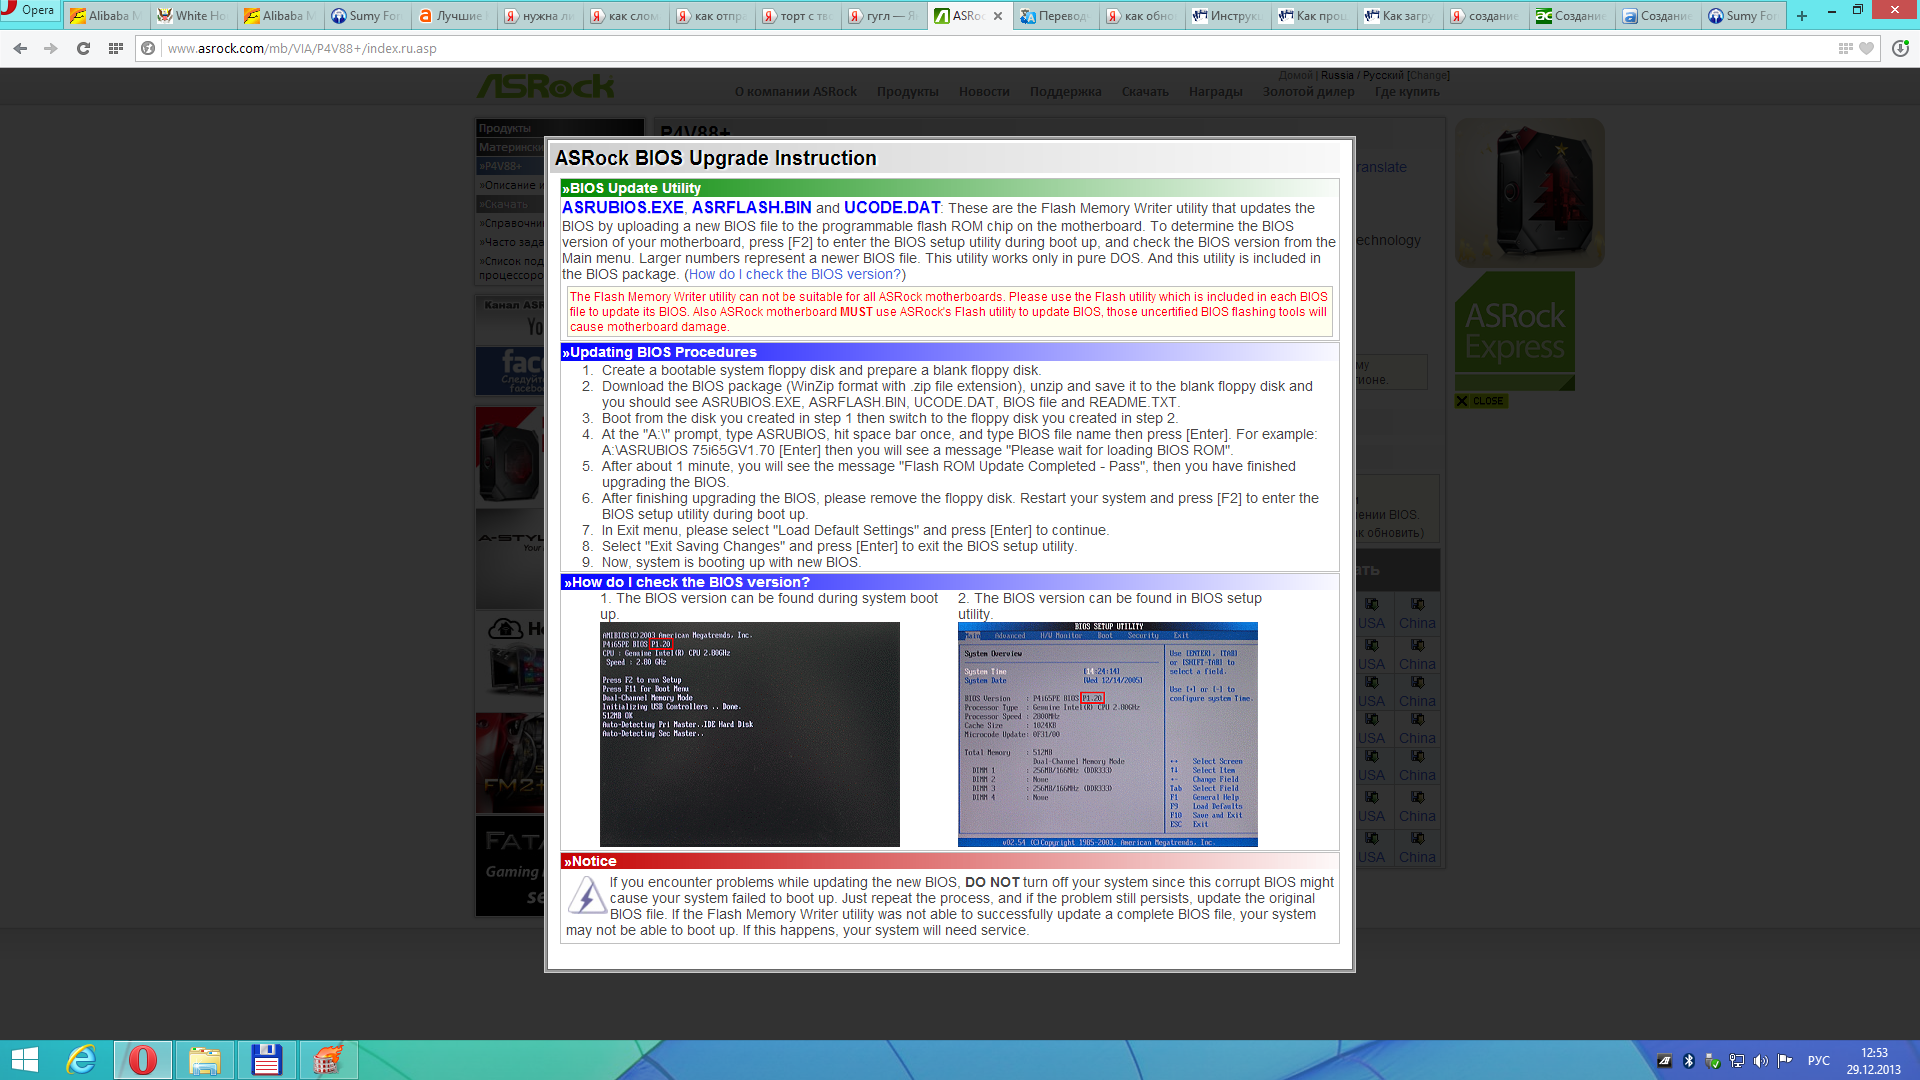Click the browser back arrow
The image size is (1920, 1080).
(x=20, y=48)
